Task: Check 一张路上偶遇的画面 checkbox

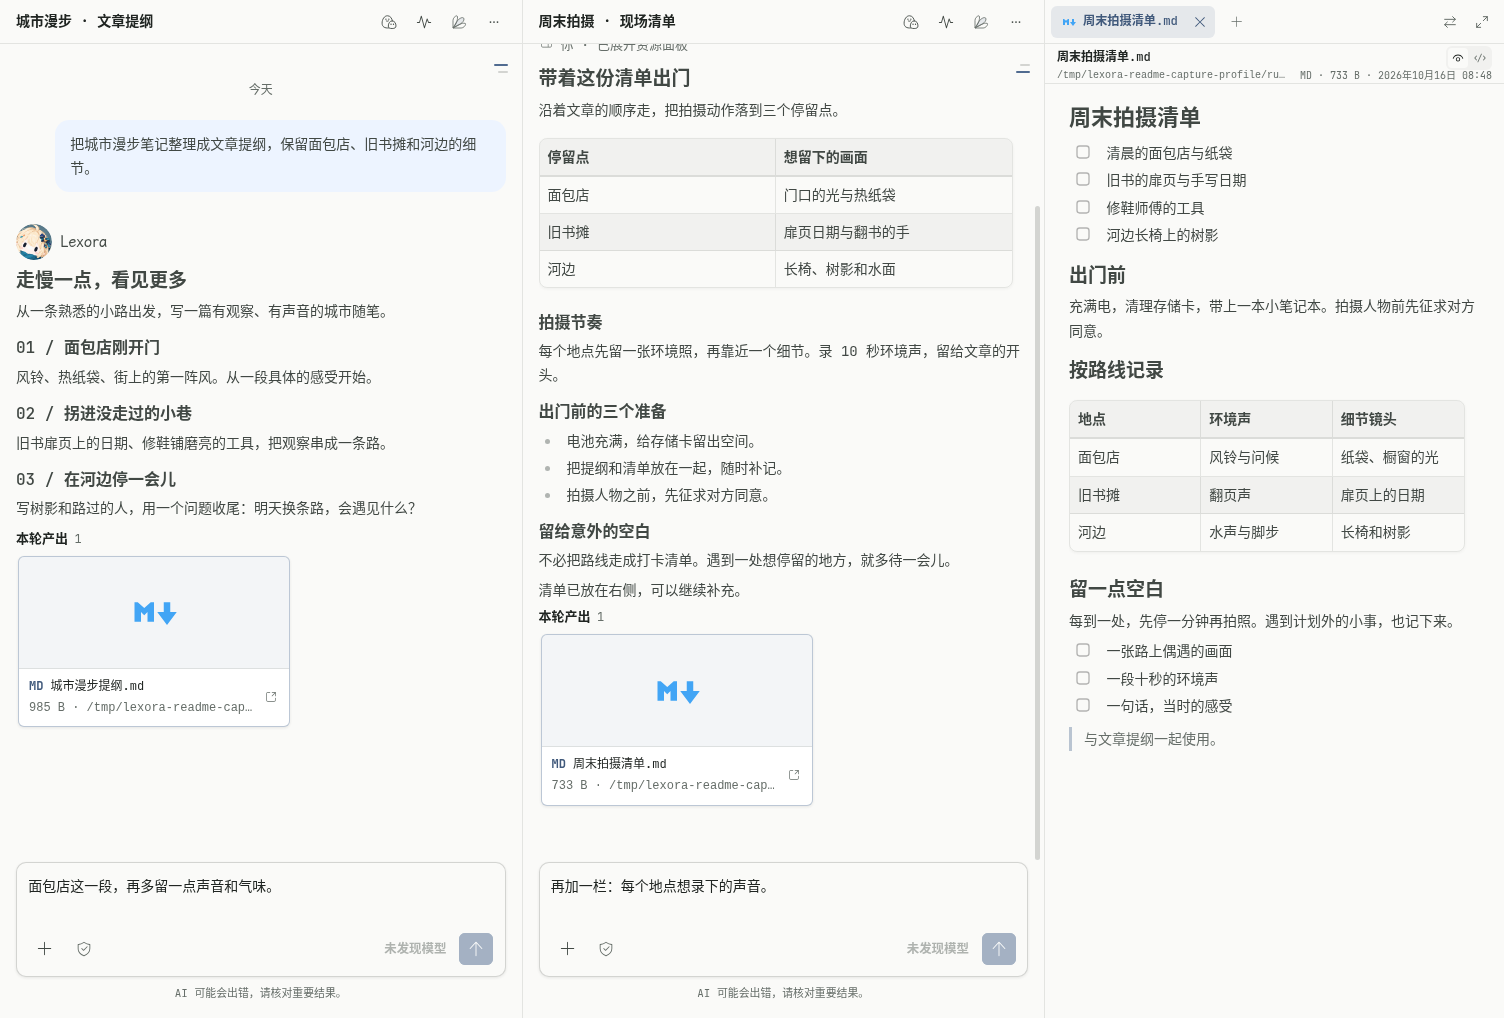Action: click(x=1083, y=650)
